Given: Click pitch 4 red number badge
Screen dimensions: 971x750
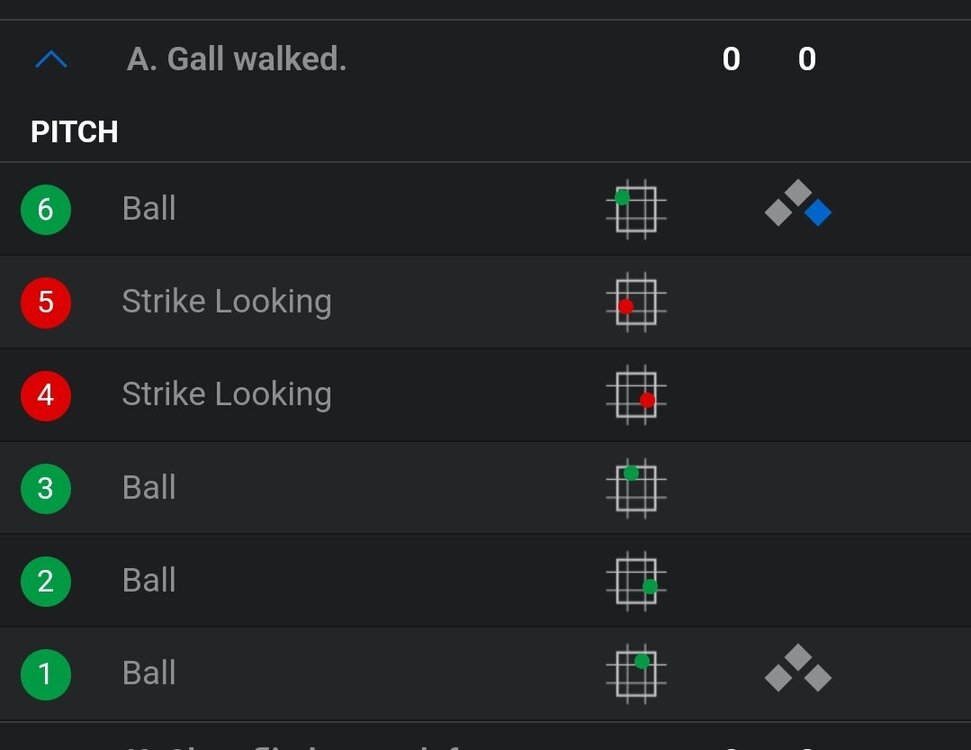Looking at the screenshot, I should (46, 395).
